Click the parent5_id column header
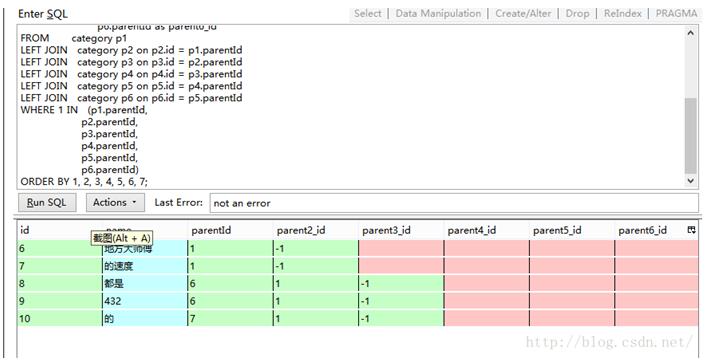This screenshot has height=363, width=708. point(572,230)
